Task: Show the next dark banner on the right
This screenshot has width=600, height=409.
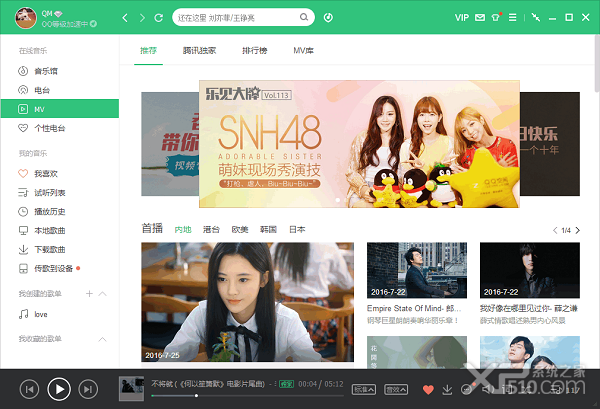Action: click(549, 144)
